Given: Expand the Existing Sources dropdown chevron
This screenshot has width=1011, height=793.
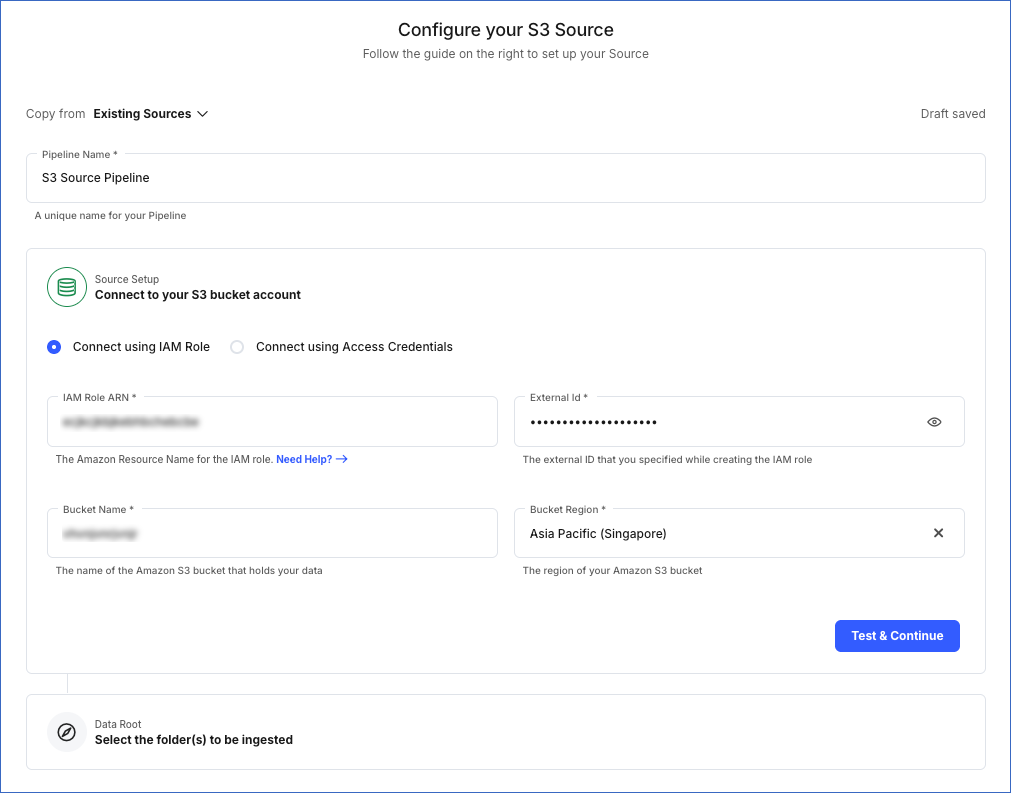Looking at the screenshot, I should [x=203, y=114].
